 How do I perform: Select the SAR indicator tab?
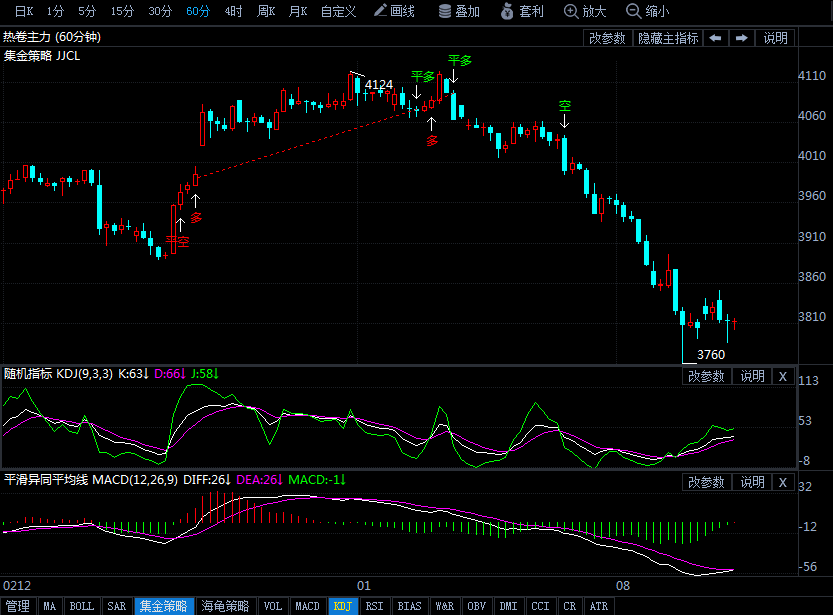(x=117, y=606)
